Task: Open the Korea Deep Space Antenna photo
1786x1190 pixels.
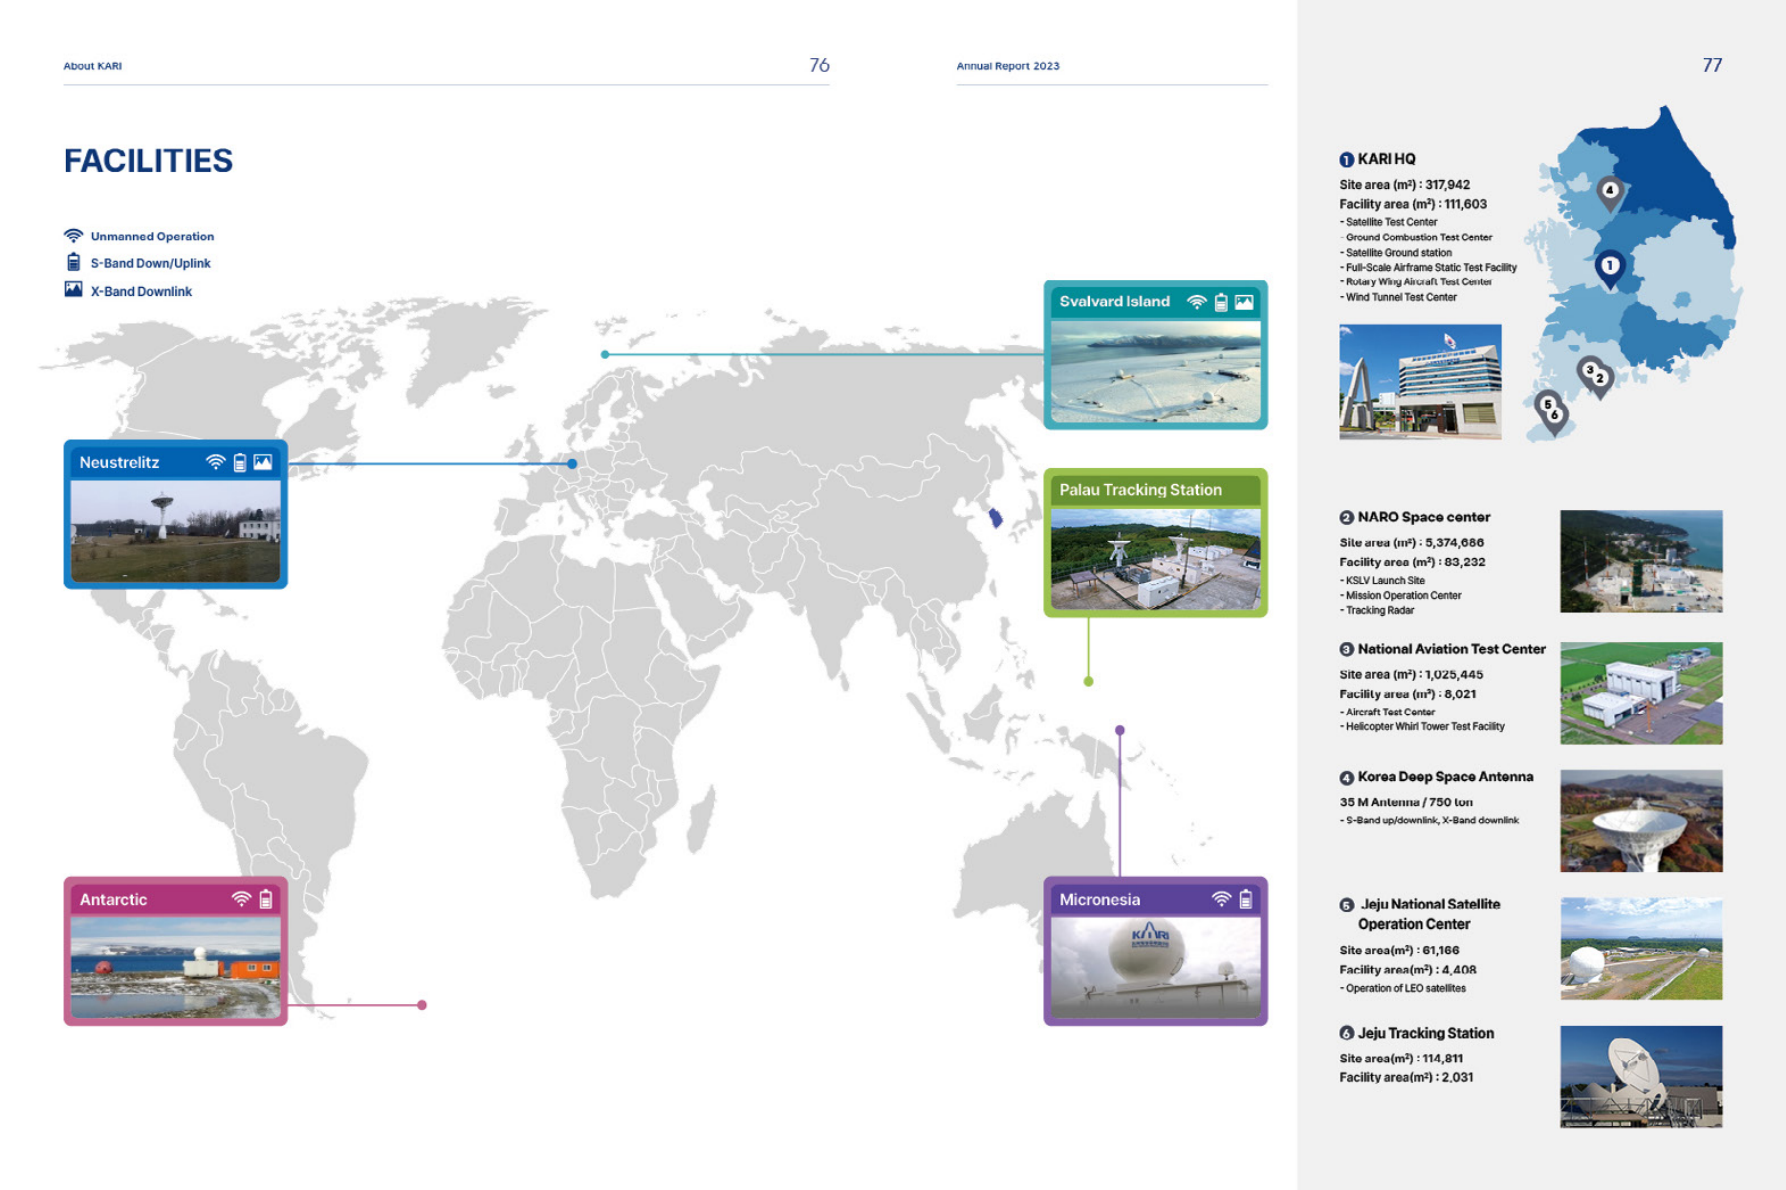Action: click(x=1640, y=820)
